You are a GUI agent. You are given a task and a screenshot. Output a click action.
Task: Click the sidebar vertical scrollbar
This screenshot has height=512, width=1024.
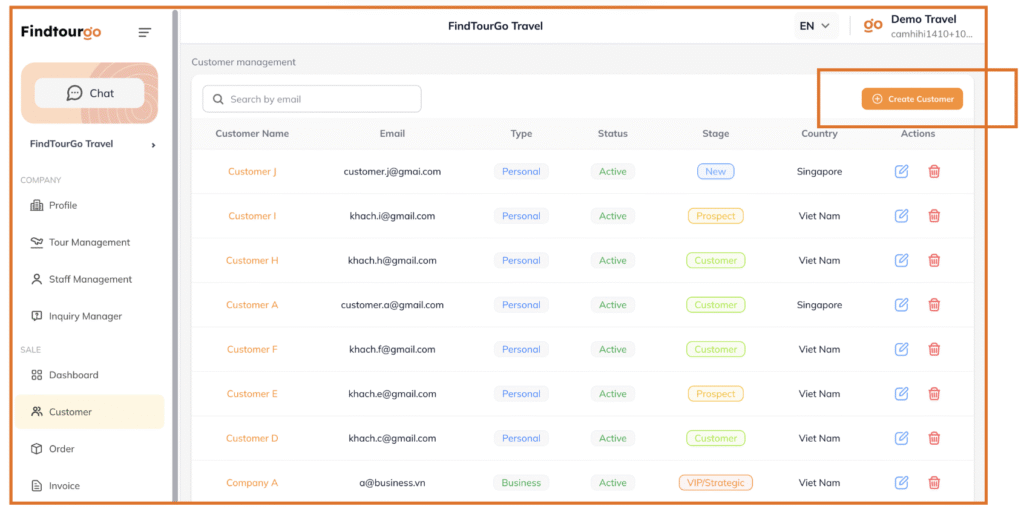tap(175, 250)
